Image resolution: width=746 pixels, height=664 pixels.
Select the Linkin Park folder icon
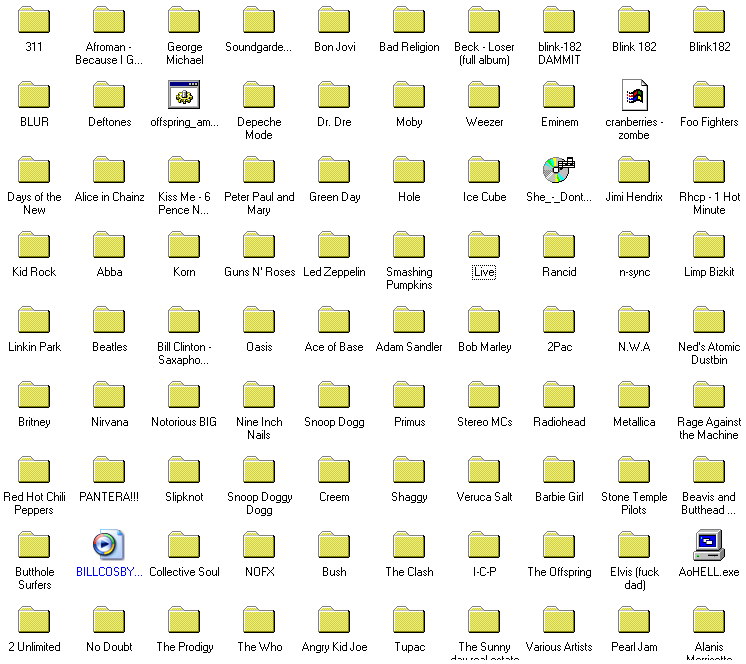point(34,320)
